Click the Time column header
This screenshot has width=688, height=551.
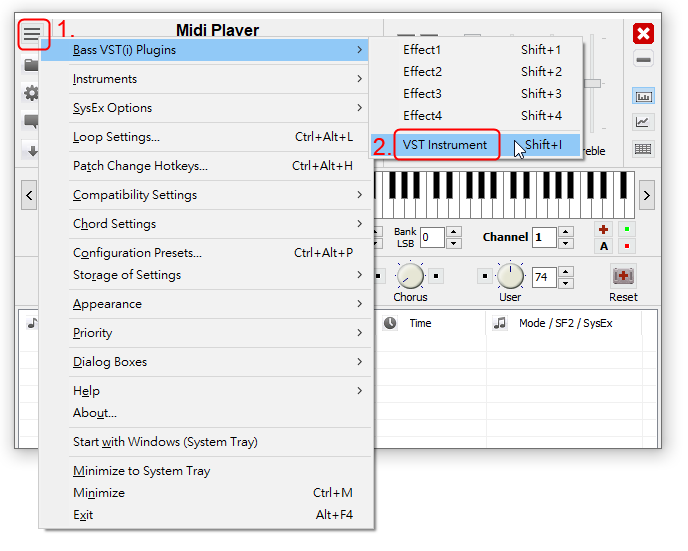click(430, 323)
